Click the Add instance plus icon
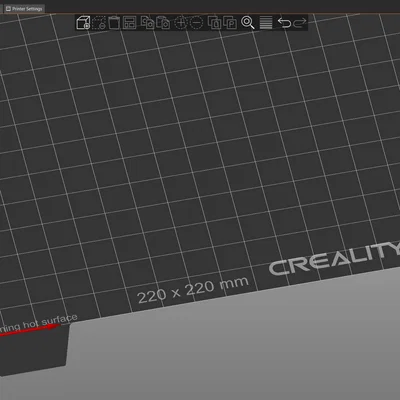The height and width of the screenshot is (400, 400). 180,23
